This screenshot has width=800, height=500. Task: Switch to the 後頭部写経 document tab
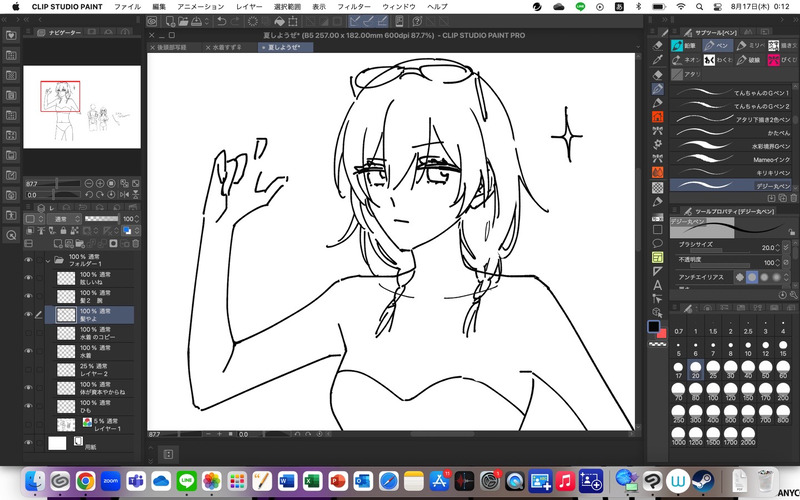(173, 47)
